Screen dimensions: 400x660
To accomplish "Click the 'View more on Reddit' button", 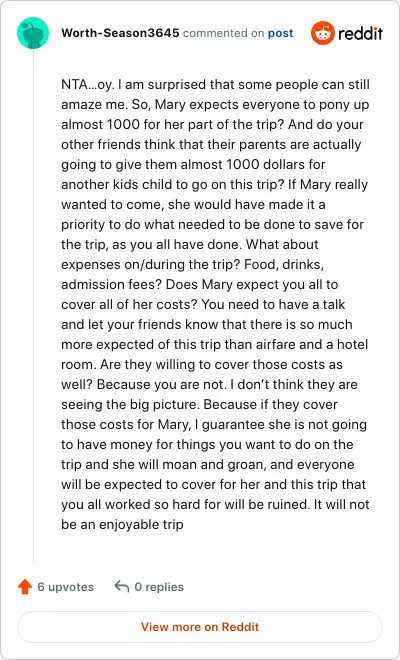I will [x=200, y=627].
